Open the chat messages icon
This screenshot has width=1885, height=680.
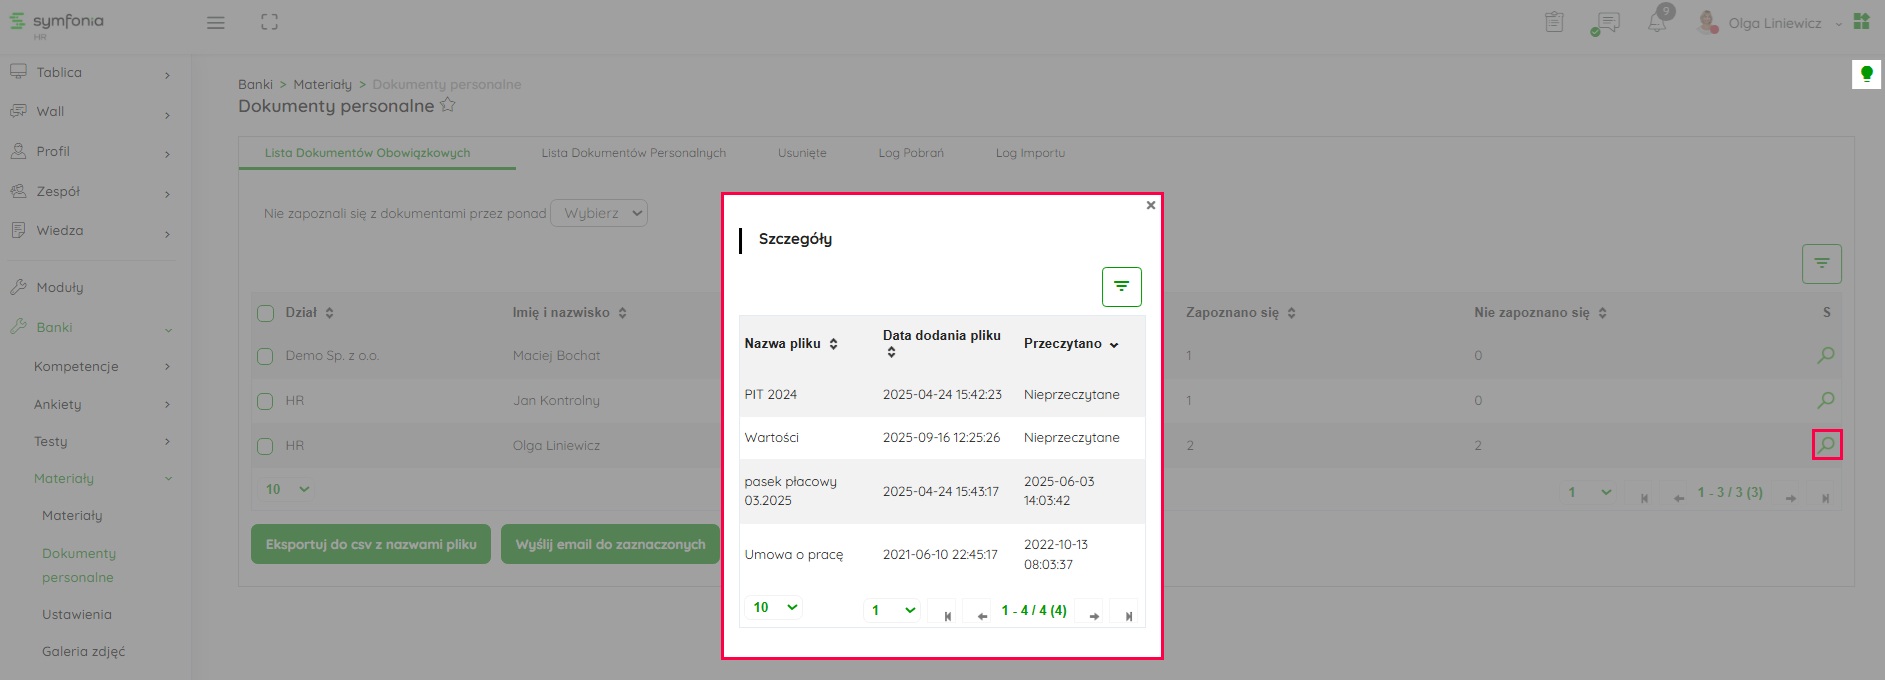point(1607,22)
